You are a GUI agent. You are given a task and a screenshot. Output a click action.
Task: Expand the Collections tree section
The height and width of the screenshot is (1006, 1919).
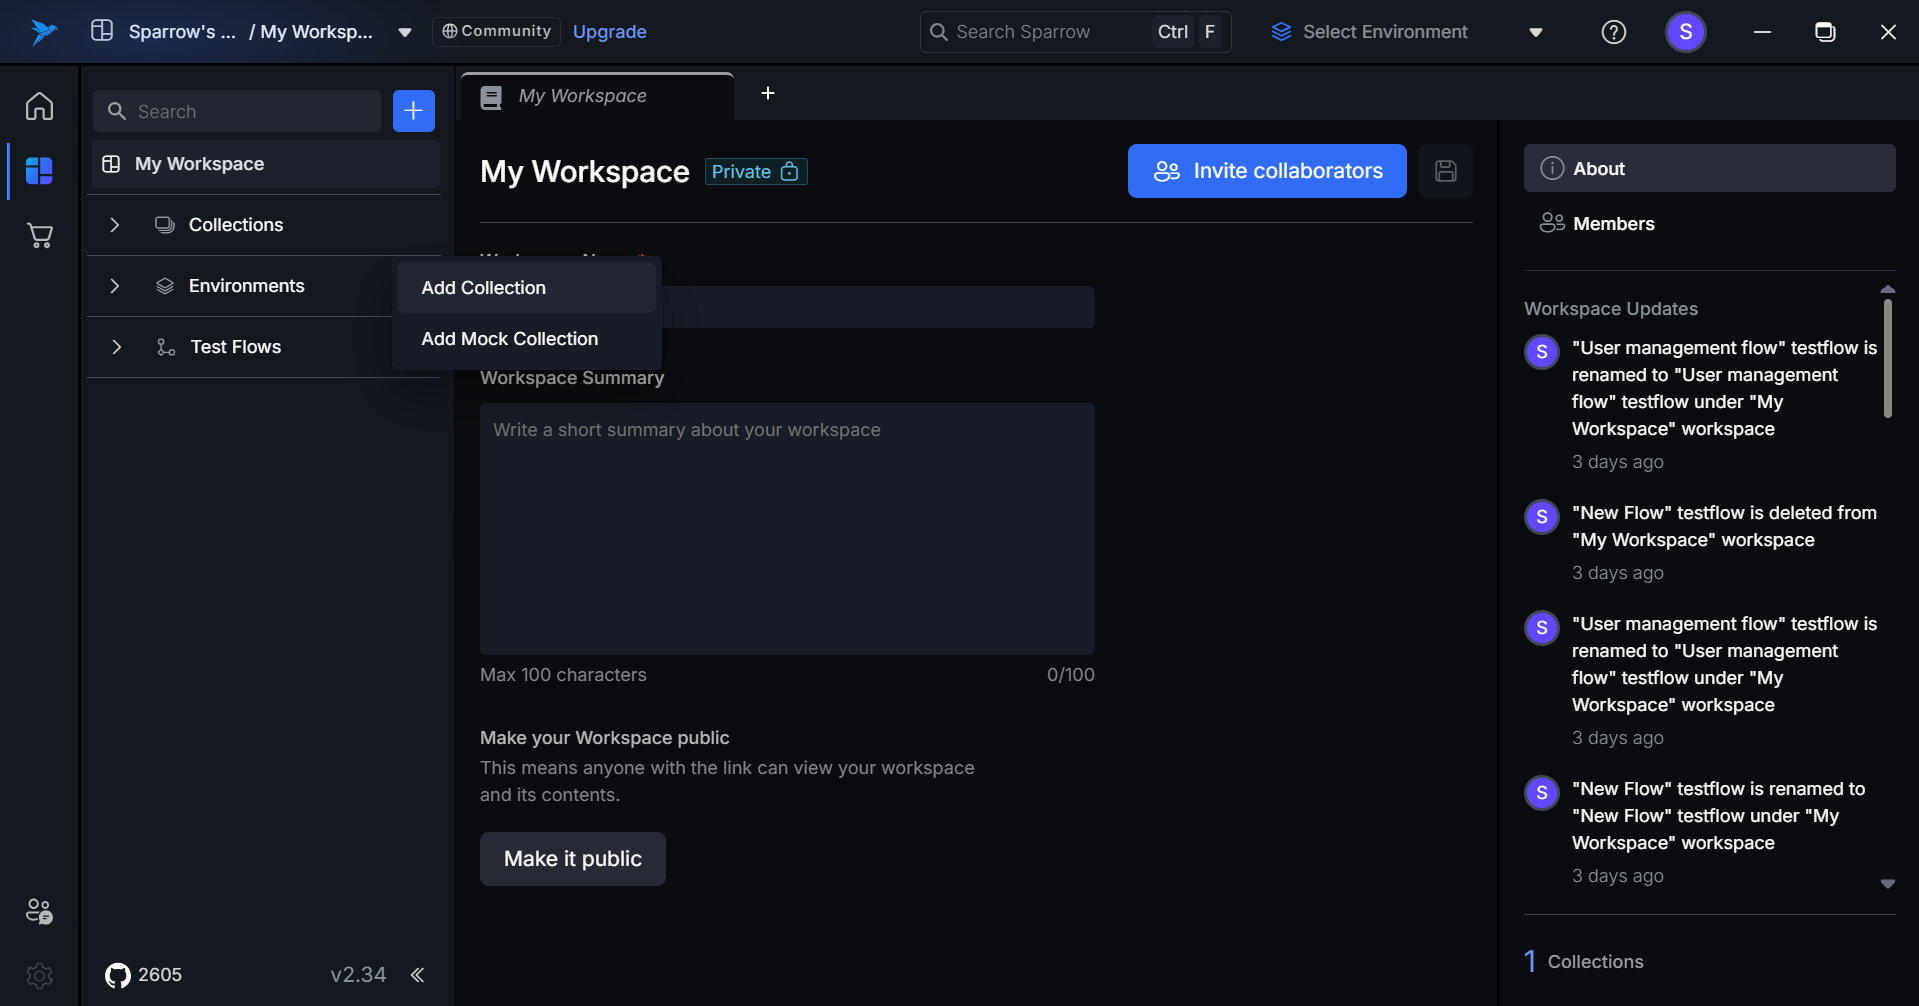115,225
